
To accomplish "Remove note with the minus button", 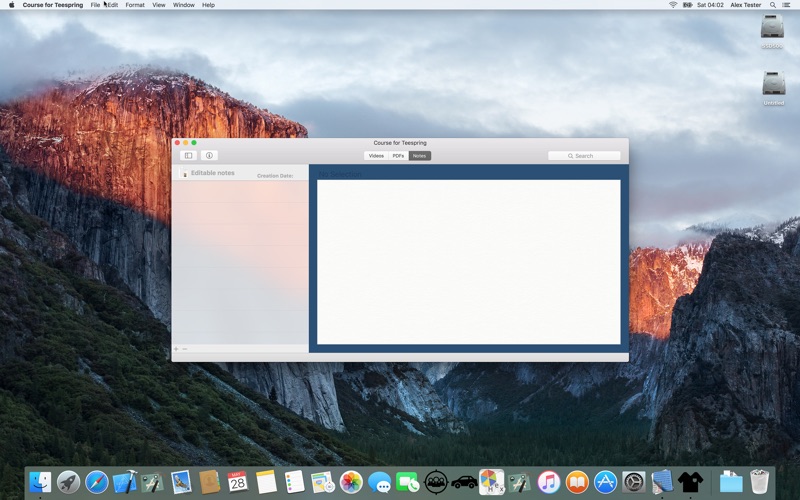I will tap(185, 349).
